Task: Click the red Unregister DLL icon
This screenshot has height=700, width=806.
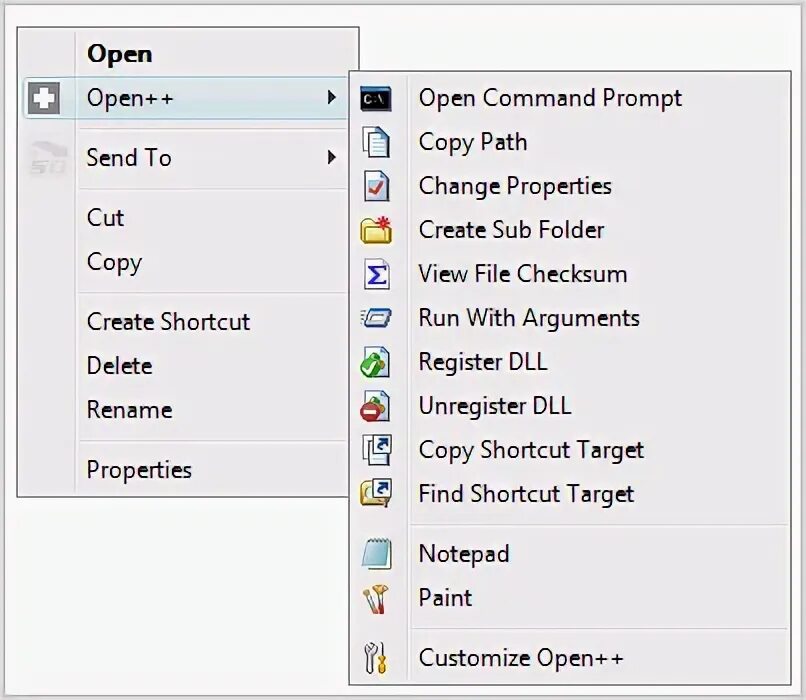Action: [375, 407]
